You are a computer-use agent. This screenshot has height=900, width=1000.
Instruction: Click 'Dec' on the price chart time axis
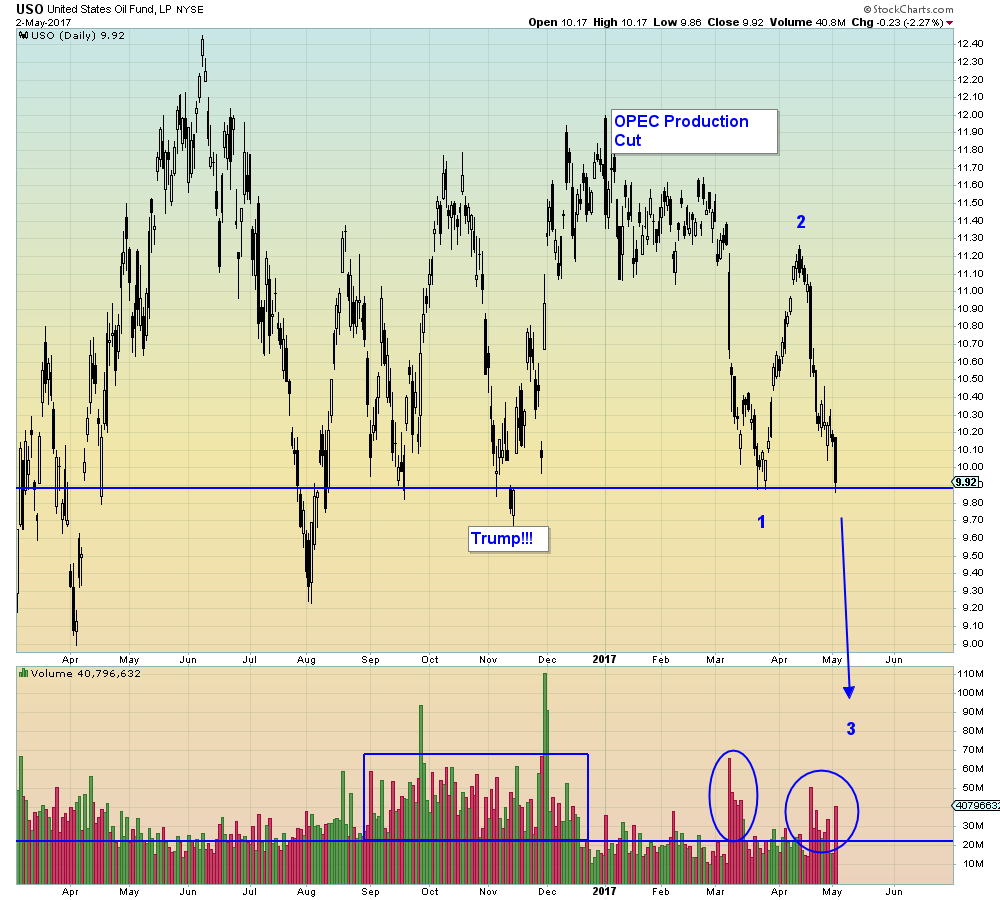click(547, 660)
